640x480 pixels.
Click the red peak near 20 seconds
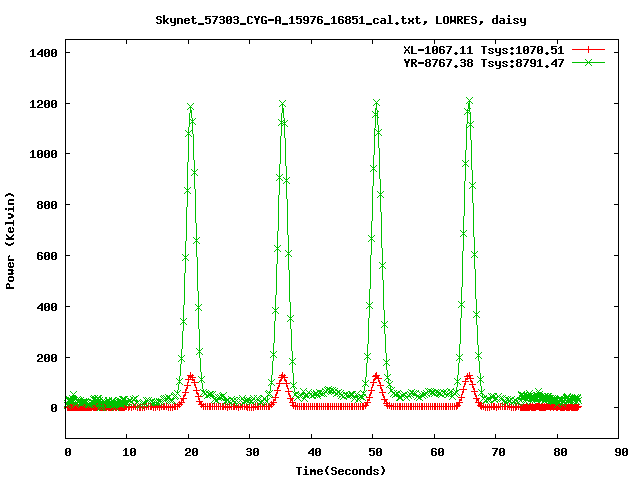[190, 376]
